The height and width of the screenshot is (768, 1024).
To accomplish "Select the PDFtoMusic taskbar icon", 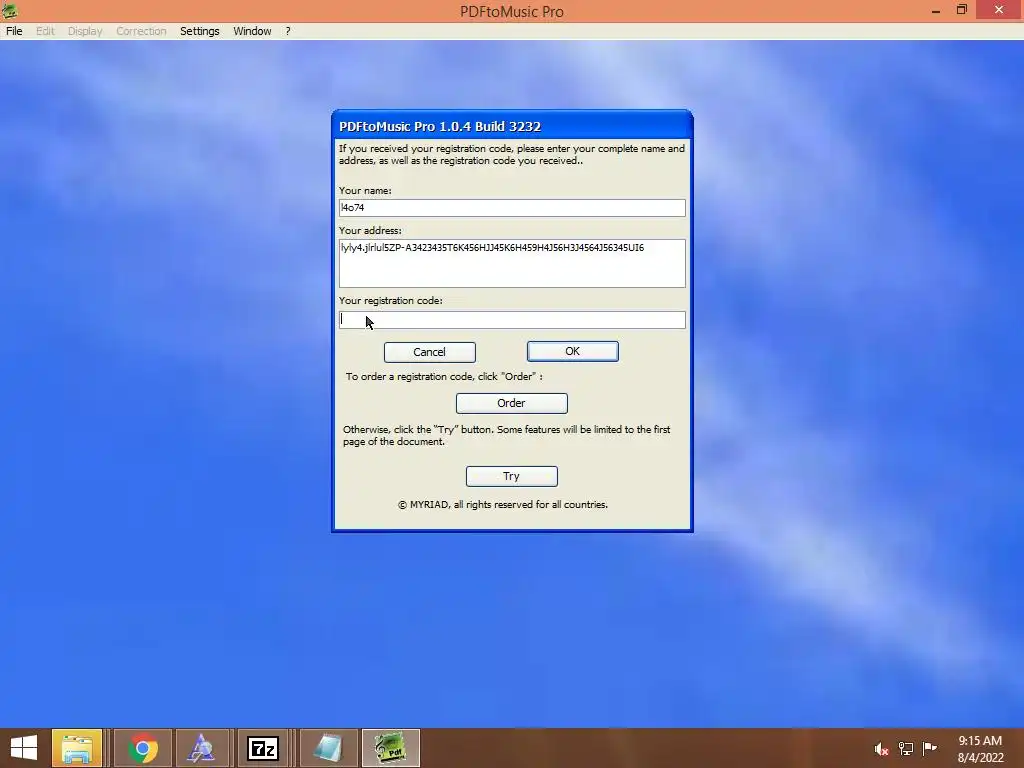I will (x=391, y=748).
